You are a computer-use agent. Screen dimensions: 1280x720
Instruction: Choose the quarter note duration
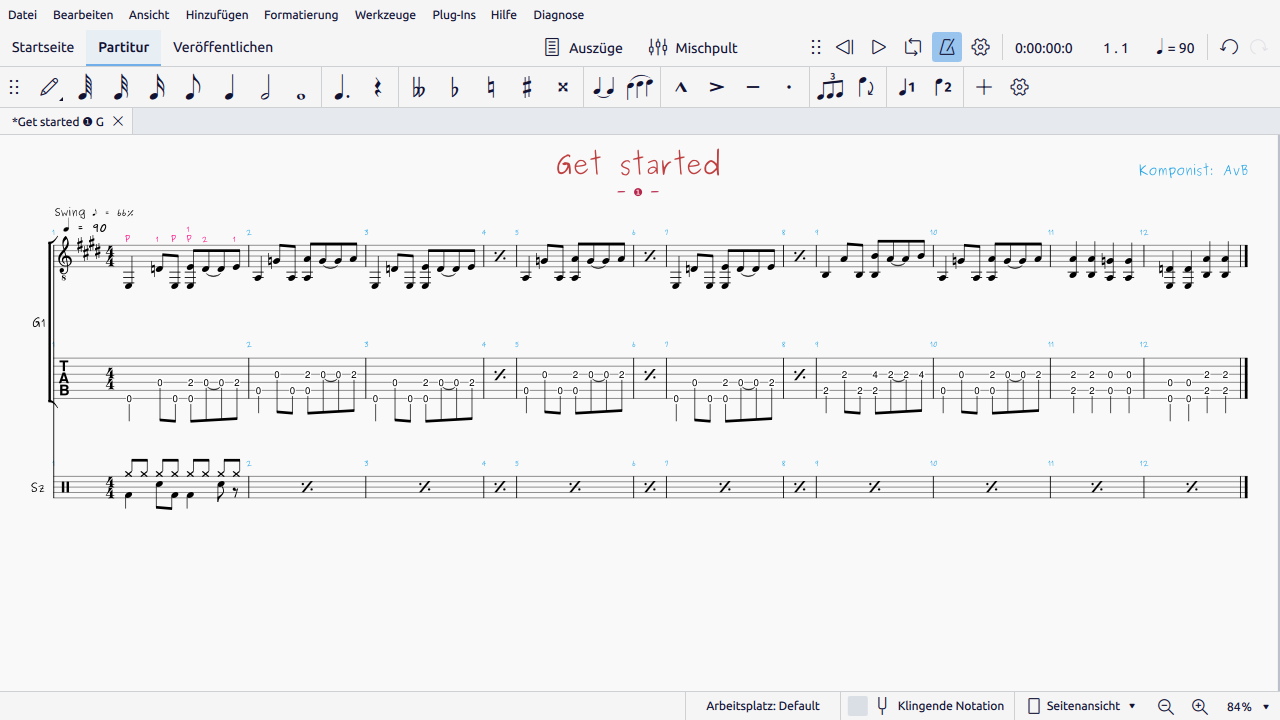[229, 88]
